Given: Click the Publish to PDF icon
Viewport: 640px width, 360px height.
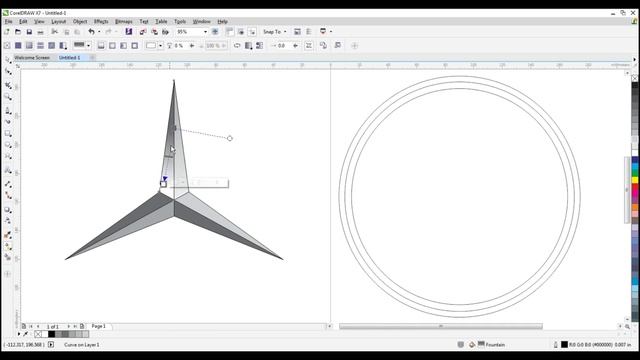Looking at the screenshot, I should point(165,31).
